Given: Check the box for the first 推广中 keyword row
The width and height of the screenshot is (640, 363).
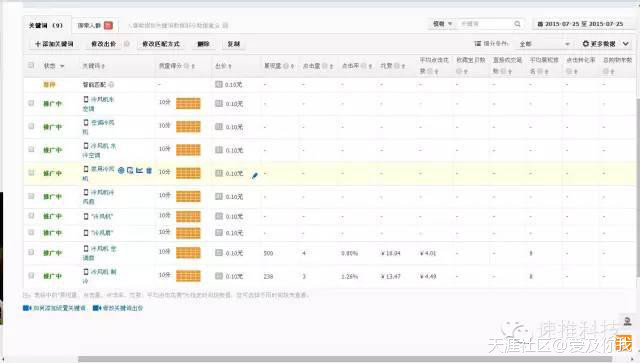Looking at the screenshot, I should tap(31, 103).
